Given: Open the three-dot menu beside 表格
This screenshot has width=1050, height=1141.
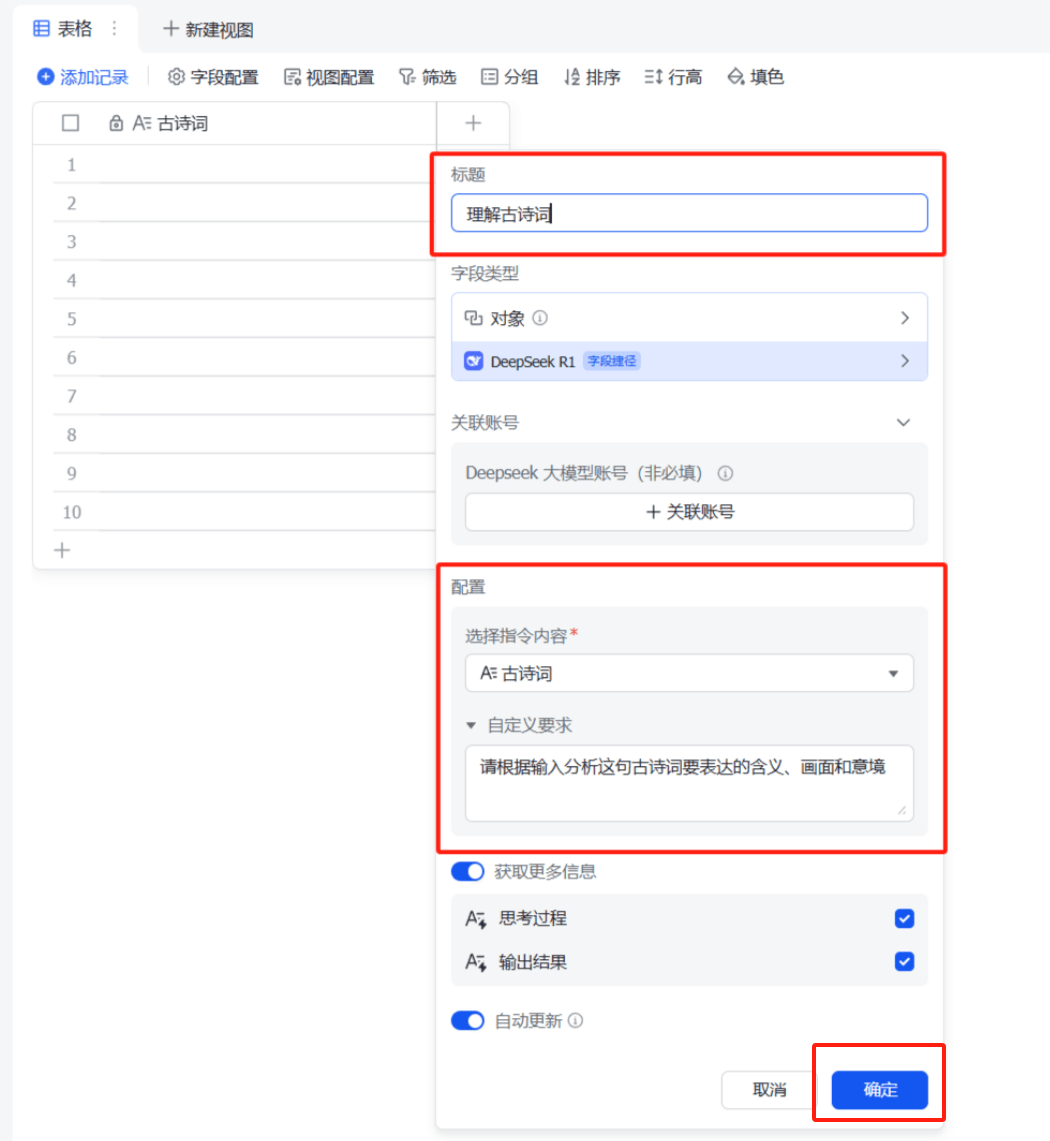Looking at the screenshot, I should point(114,28).
